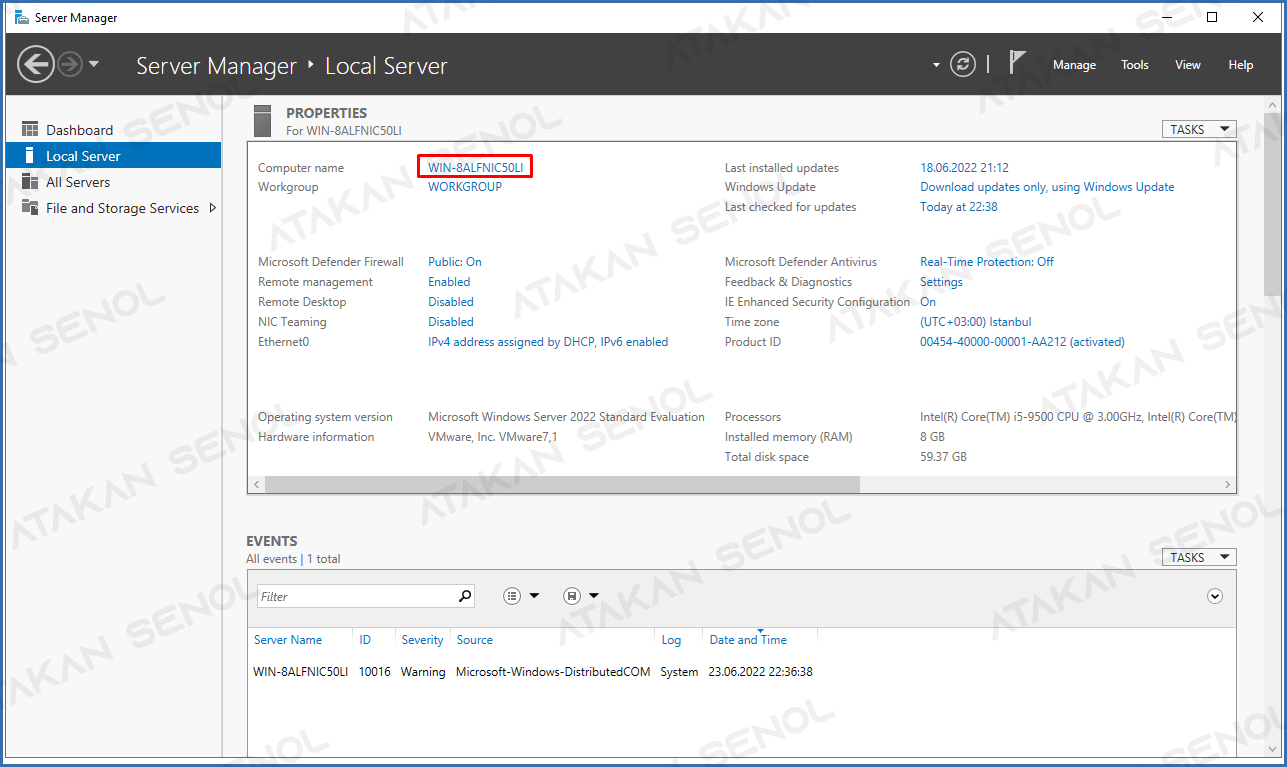Click the PROPERTIES server tower icon
Screen dimensions: 1287x767
point(262,120)
